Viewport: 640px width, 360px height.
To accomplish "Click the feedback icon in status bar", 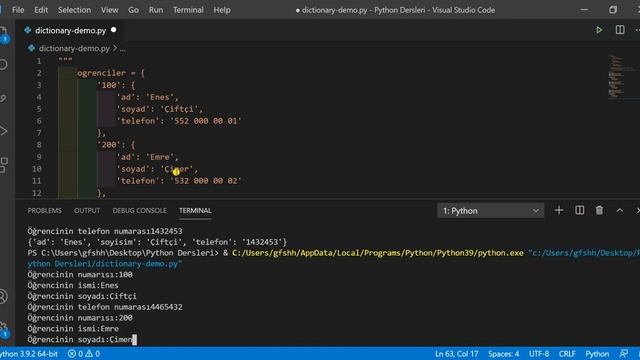I will click(x=623, y=354).
